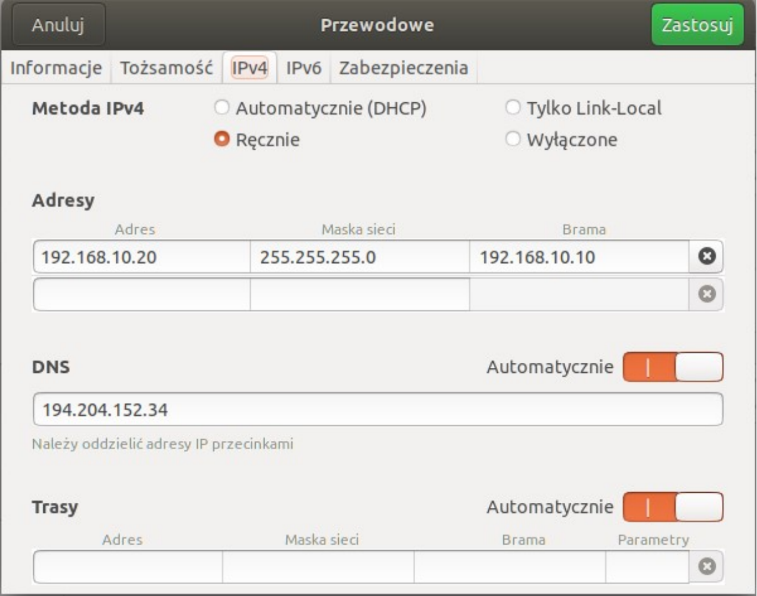Click the address field with 192.168.10.20

point(141,257)
